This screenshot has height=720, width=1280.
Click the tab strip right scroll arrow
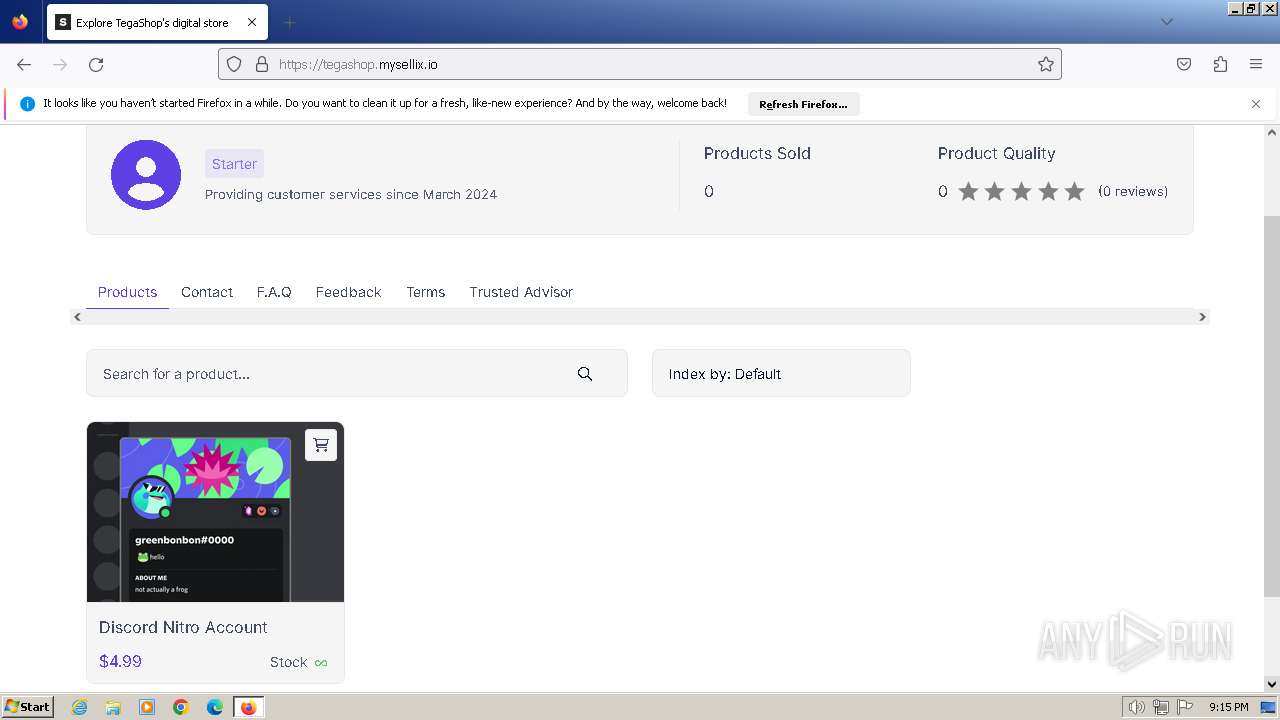1202,317
